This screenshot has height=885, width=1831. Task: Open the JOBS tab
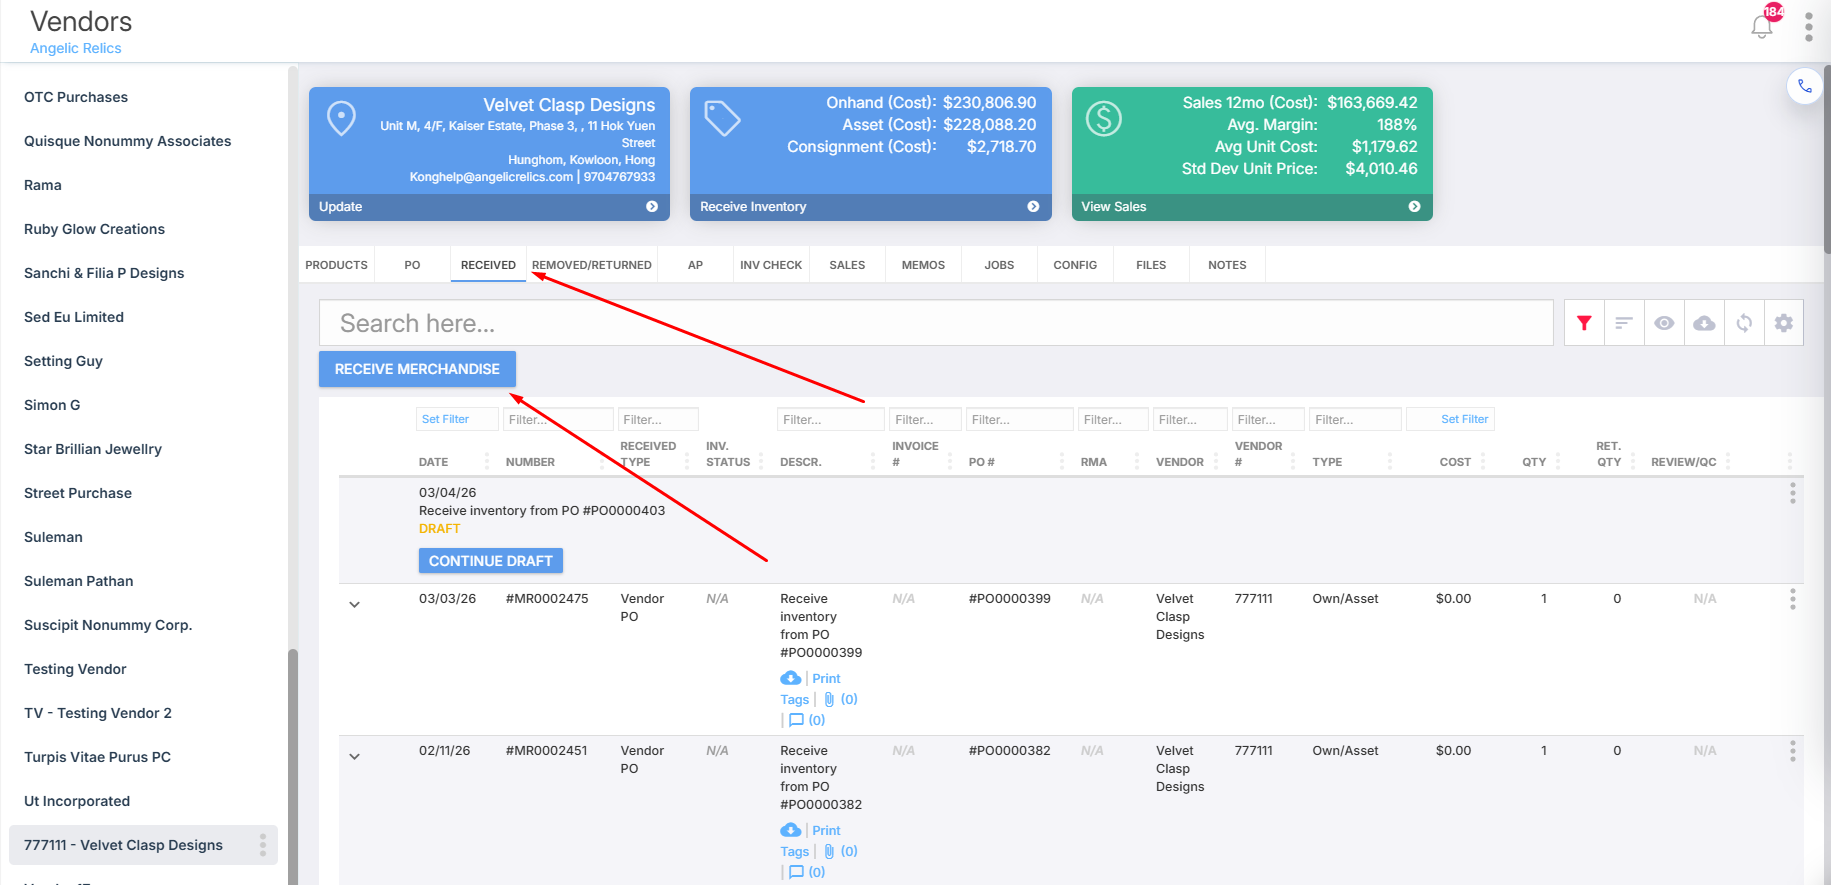click(999, 265)
